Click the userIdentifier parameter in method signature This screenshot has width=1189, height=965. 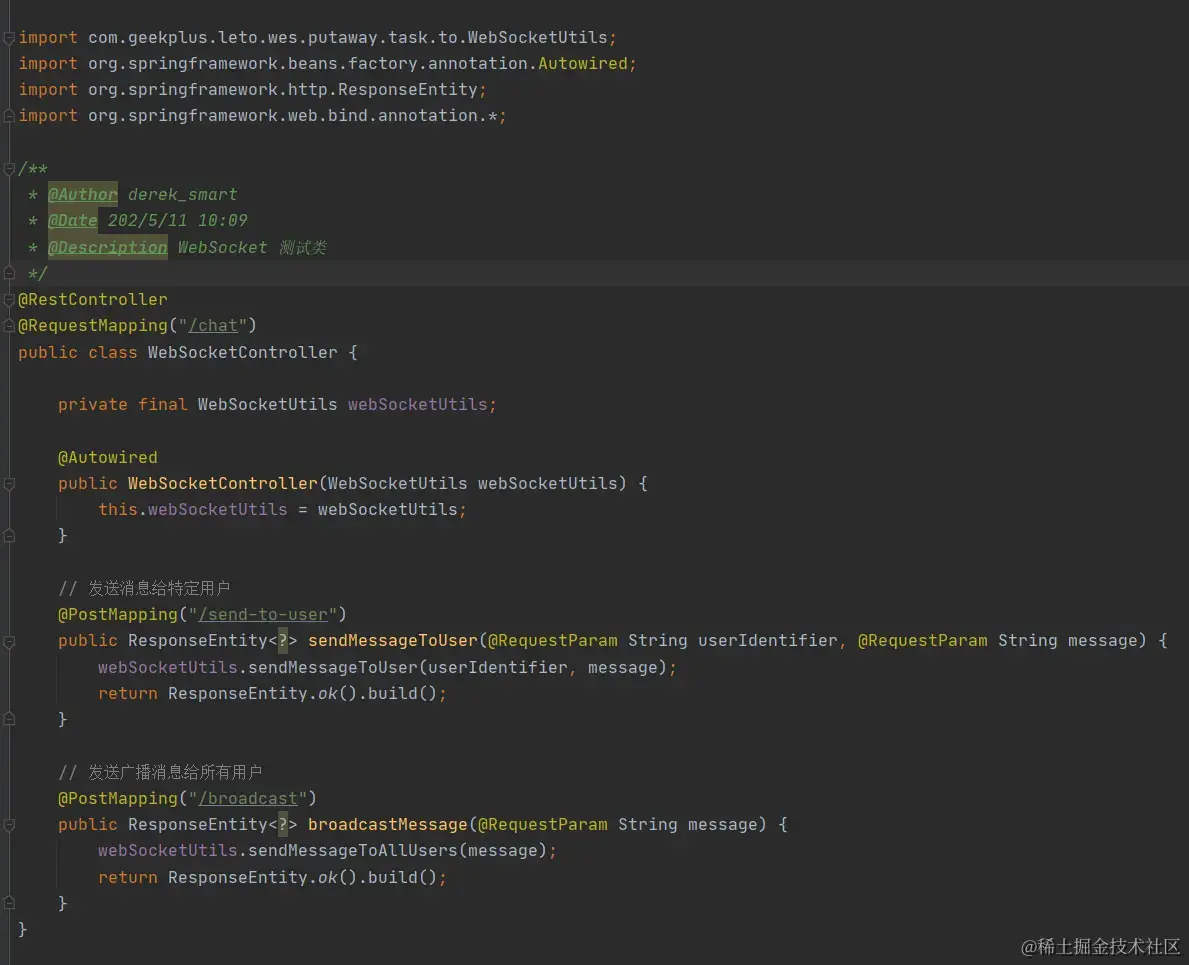tap(767, 641)
